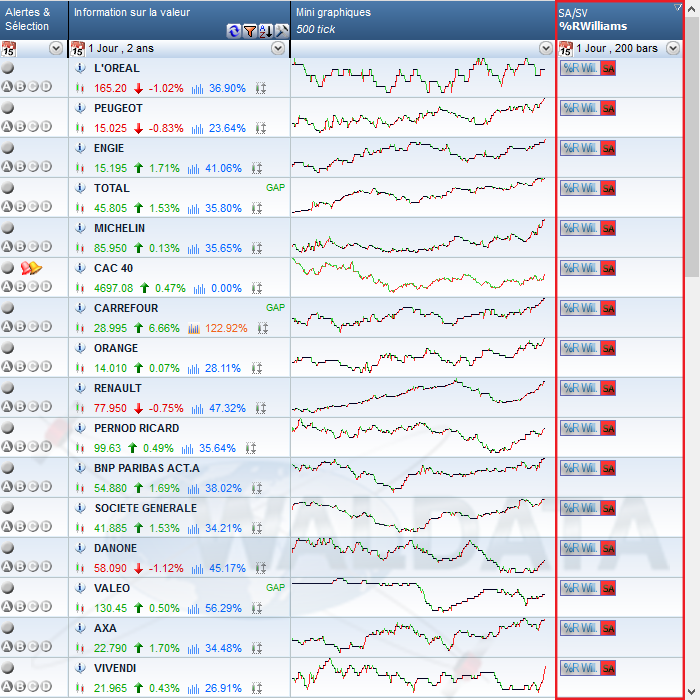Toggle selection A for RENAULT

7,406
